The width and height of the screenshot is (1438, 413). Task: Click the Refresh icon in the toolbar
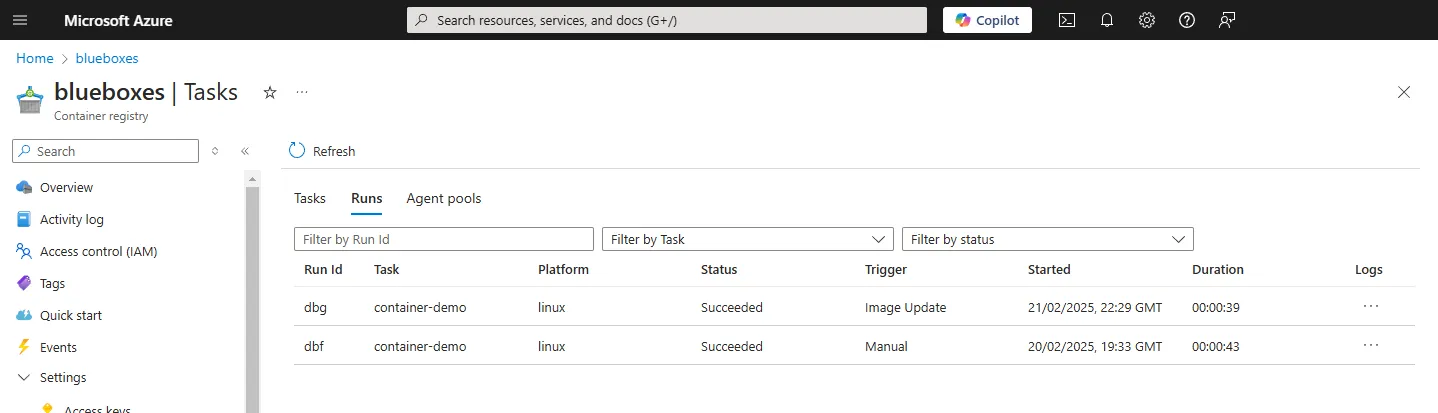297,151
